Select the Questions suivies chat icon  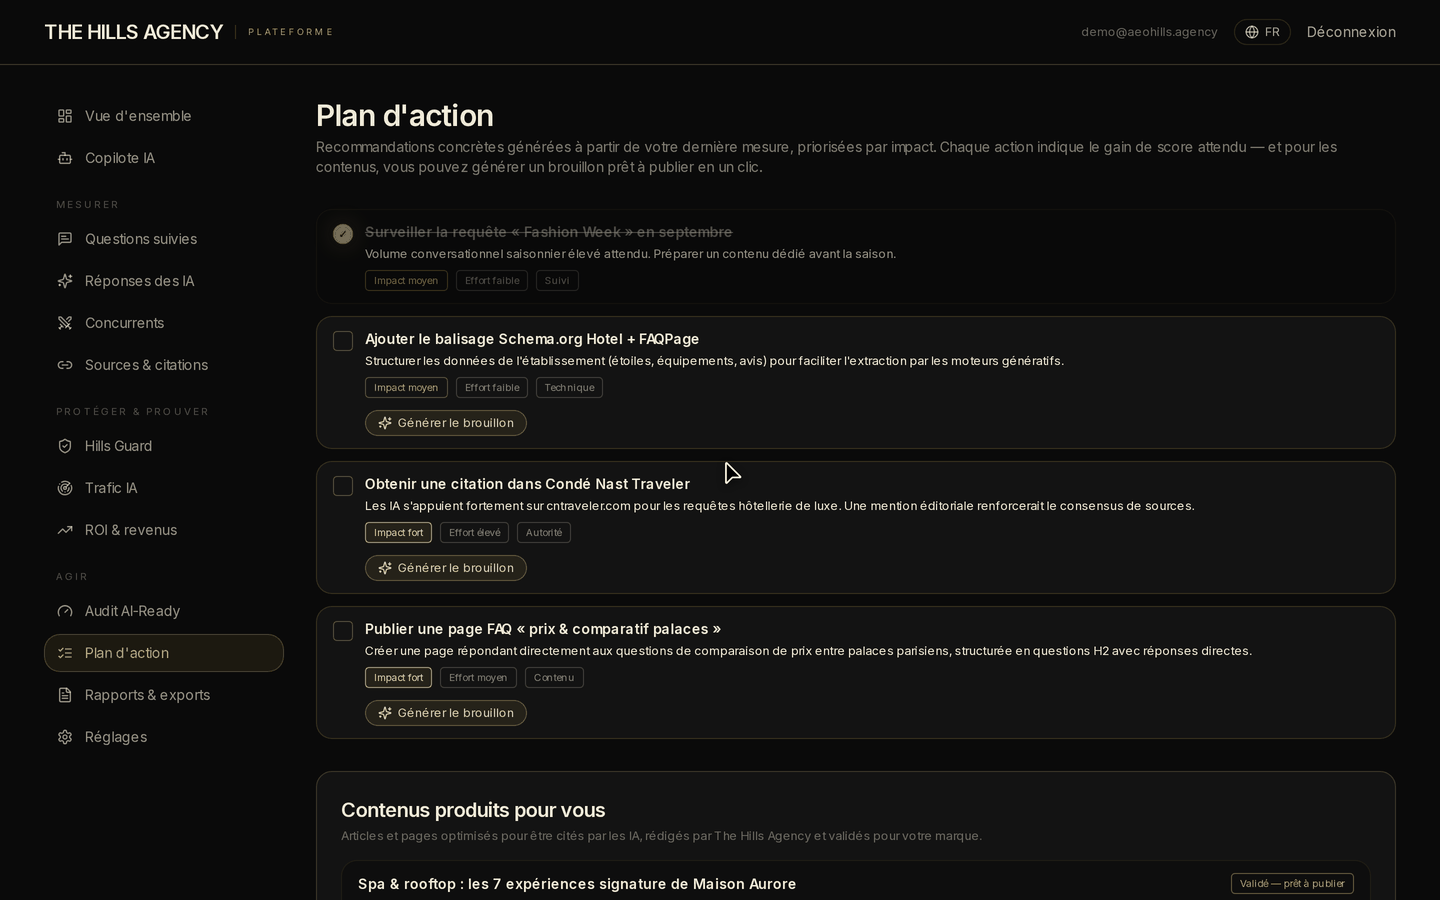point(65,239)
